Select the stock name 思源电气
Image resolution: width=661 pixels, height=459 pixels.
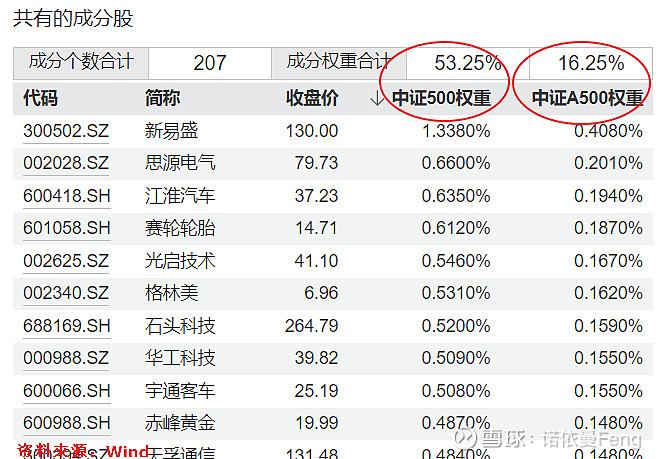pyautogui.click(x=180, y=163)
